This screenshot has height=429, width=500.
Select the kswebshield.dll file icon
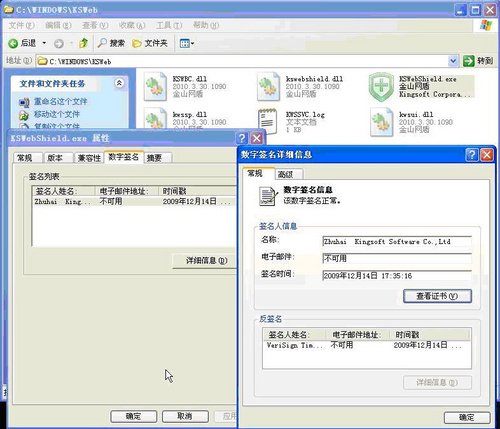[x=268, y=87]
